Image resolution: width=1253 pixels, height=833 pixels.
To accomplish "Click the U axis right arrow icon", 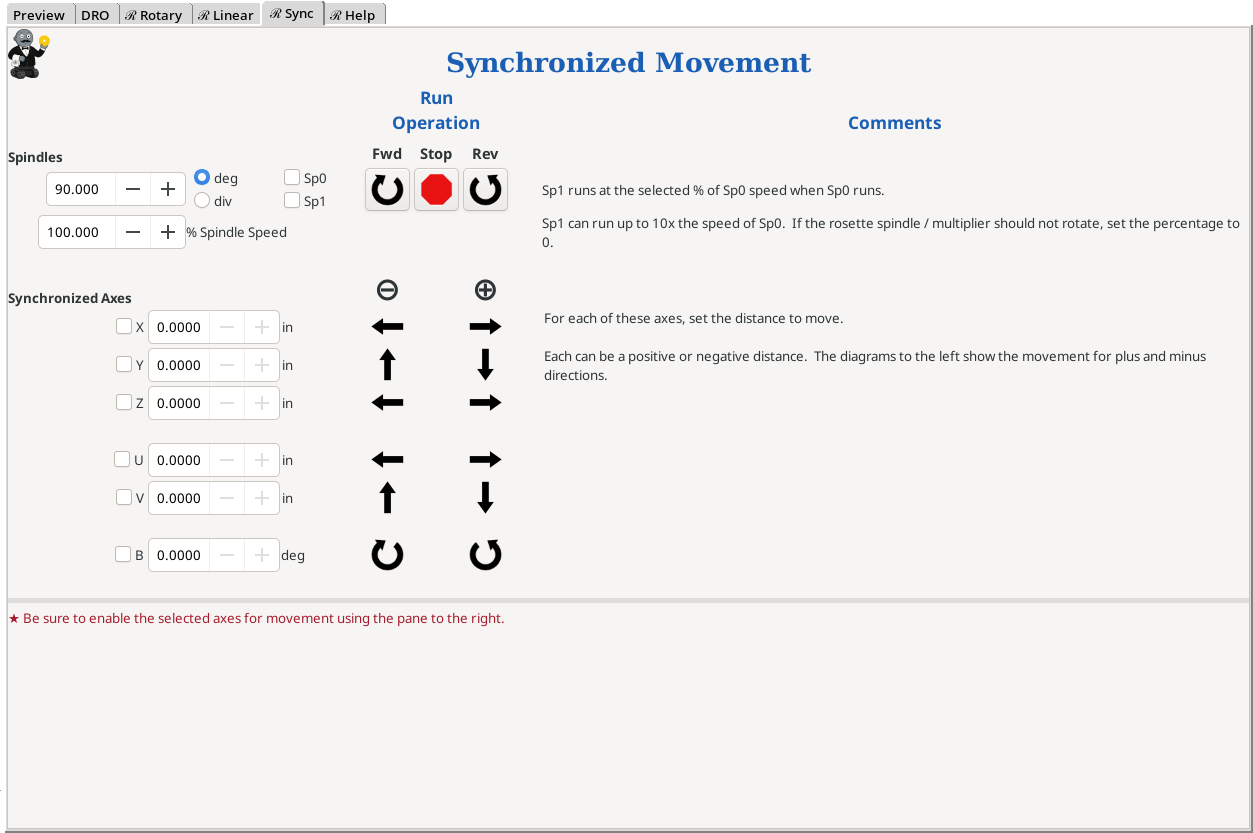I will (485, 460).
